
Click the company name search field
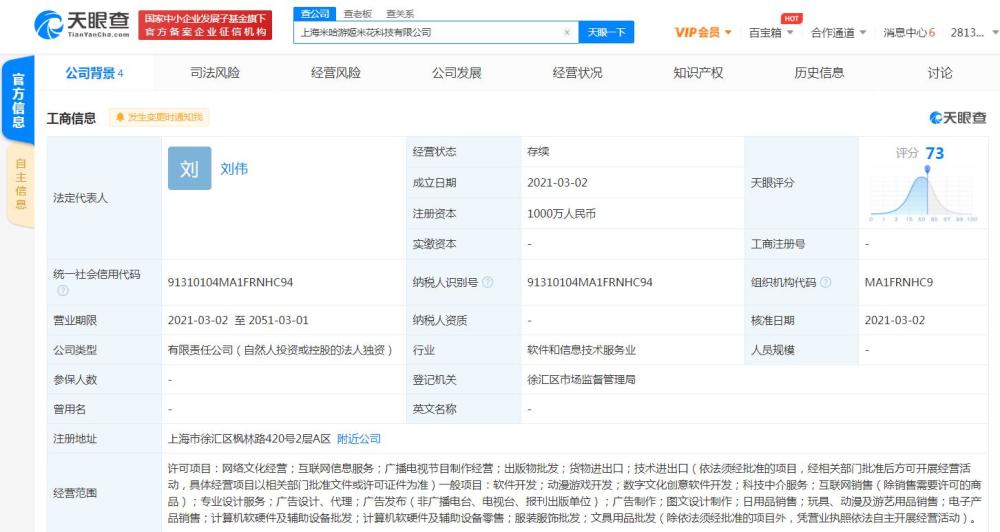pos(429,33)
